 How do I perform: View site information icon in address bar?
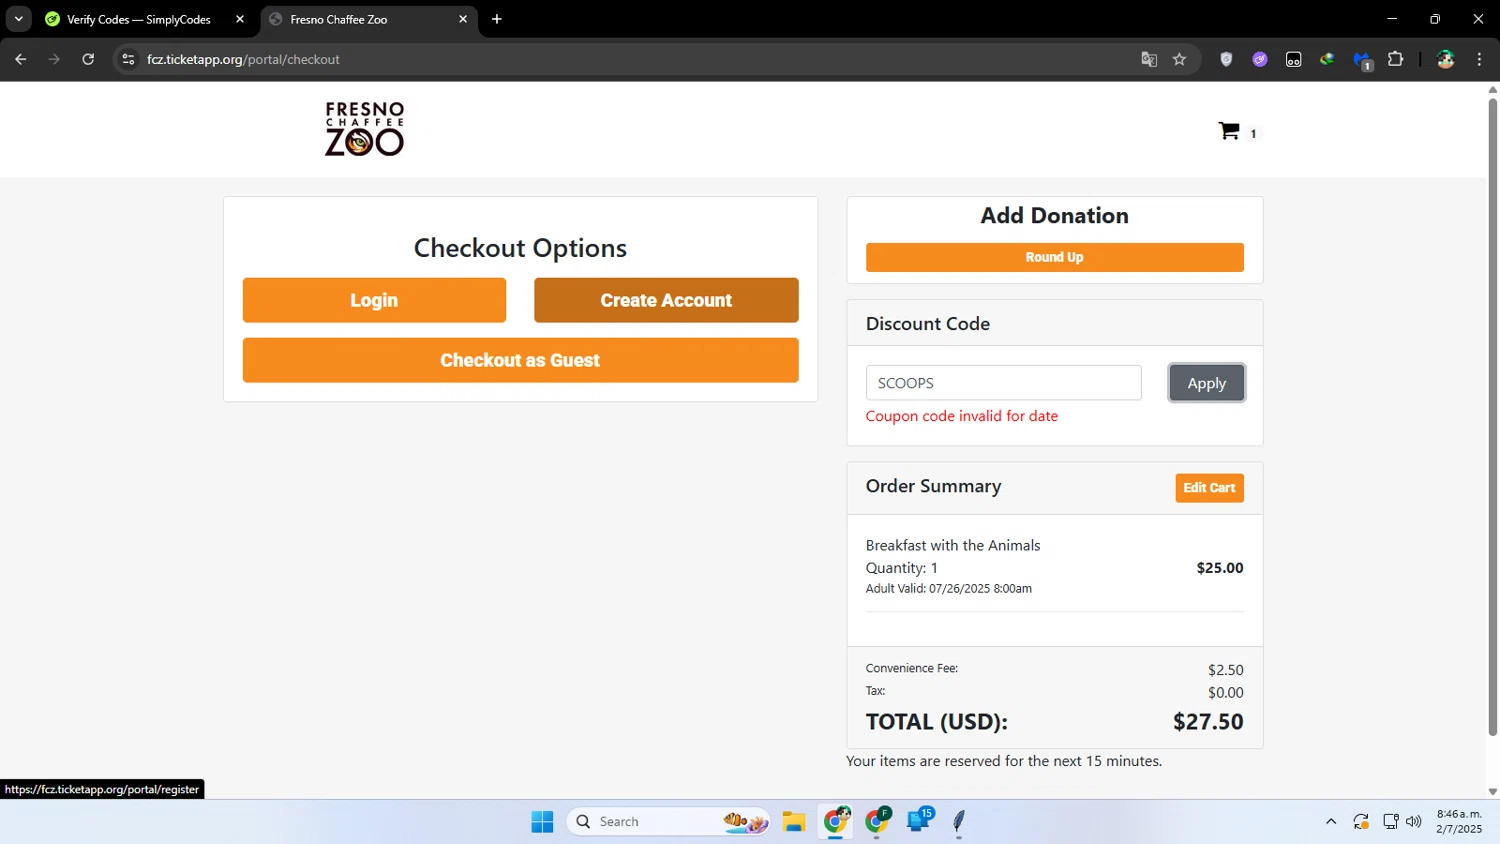[128, 59]
